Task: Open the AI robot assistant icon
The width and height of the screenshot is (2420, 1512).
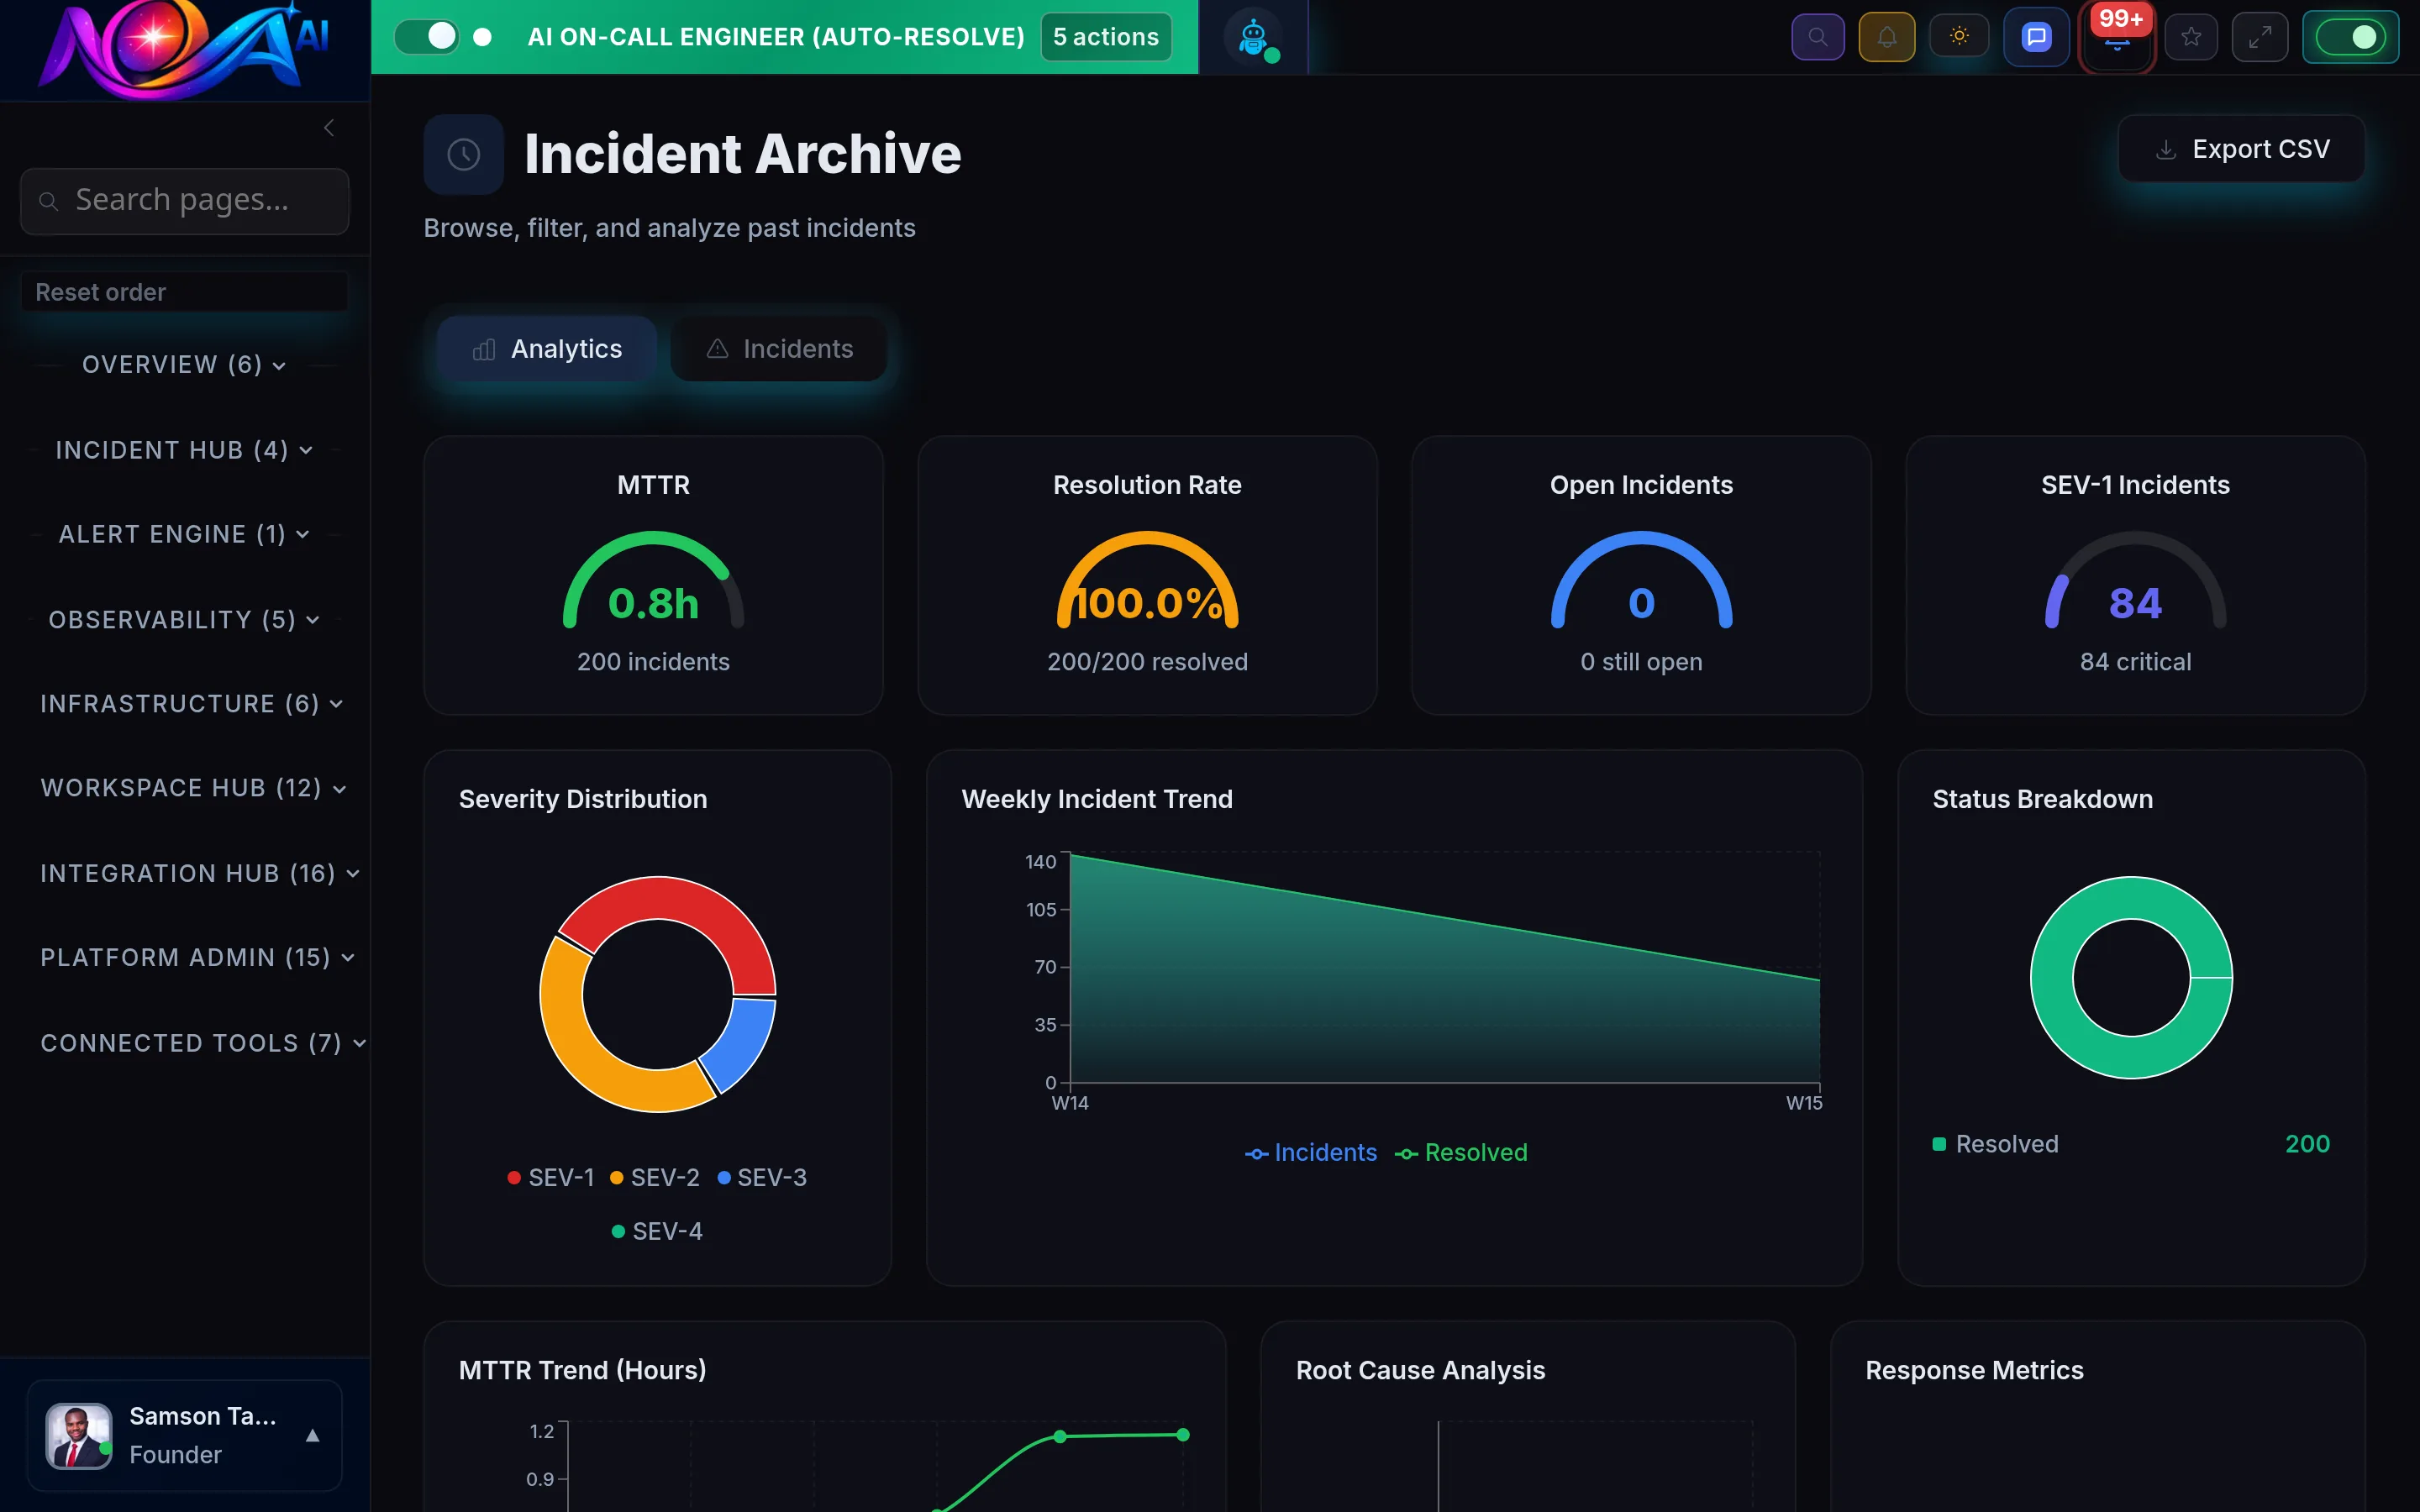Action: [x=1253, y=36]
